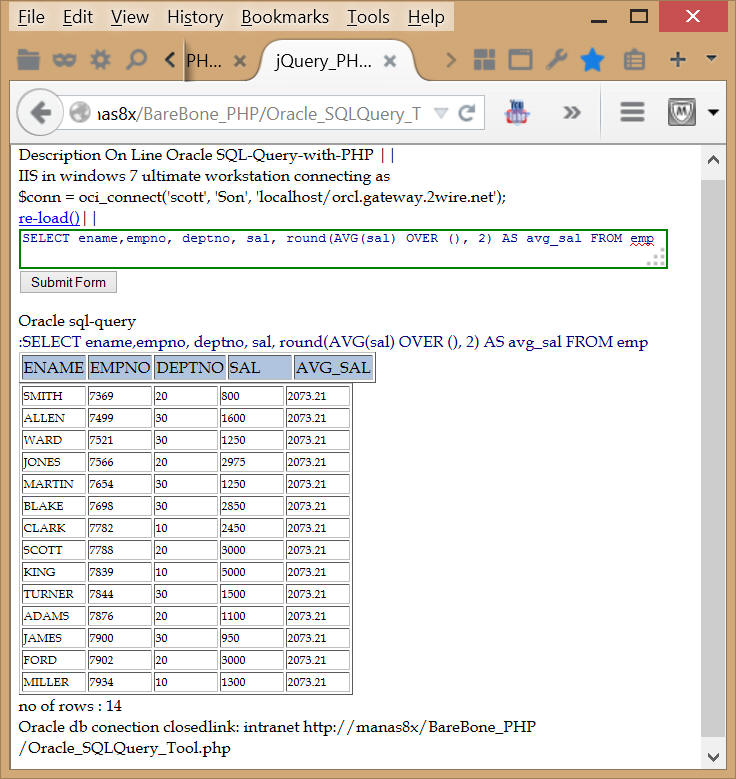Select the TURNER name cell
This screenshot has height=779, width=736.
click(x=54, y=594)
